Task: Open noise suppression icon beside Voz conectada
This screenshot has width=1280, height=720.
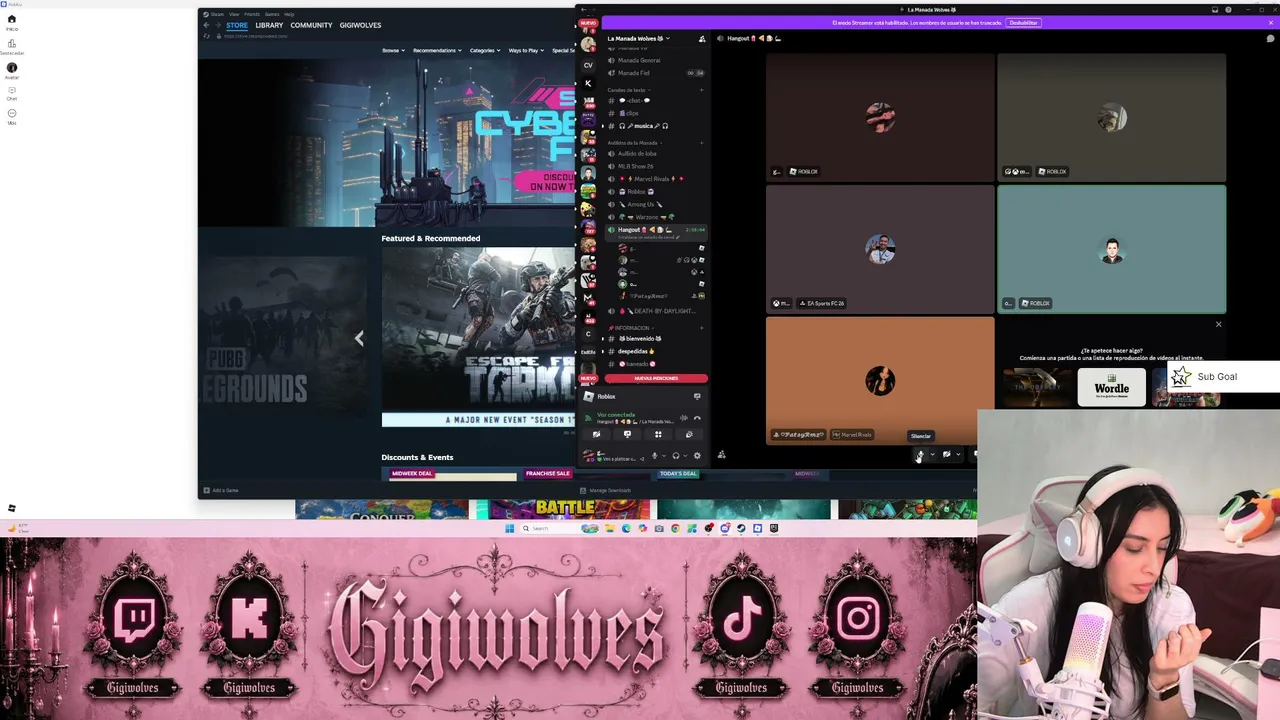Action: [684, 418]
